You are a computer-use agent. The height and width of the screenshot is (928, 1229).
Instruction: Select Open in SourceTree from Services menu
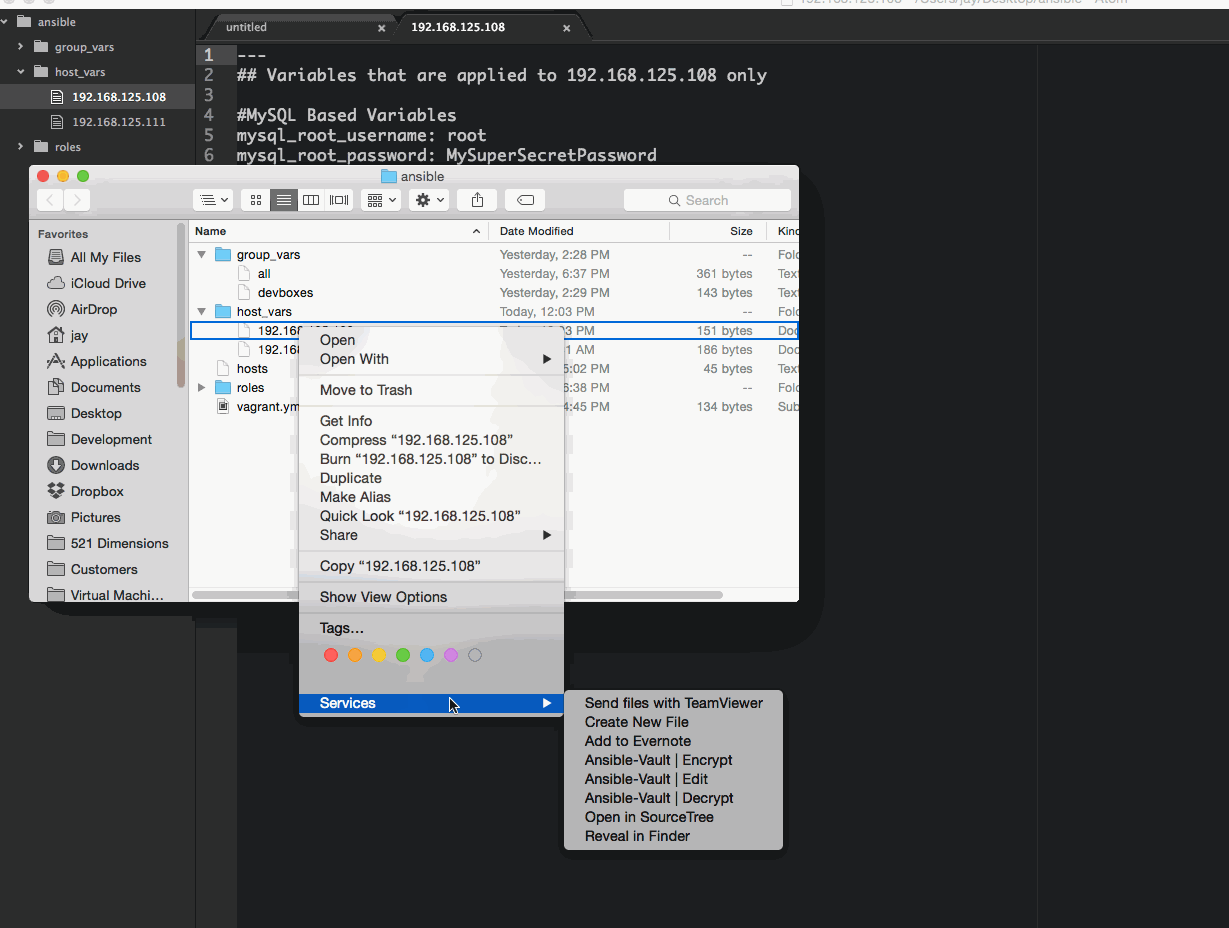649,817
